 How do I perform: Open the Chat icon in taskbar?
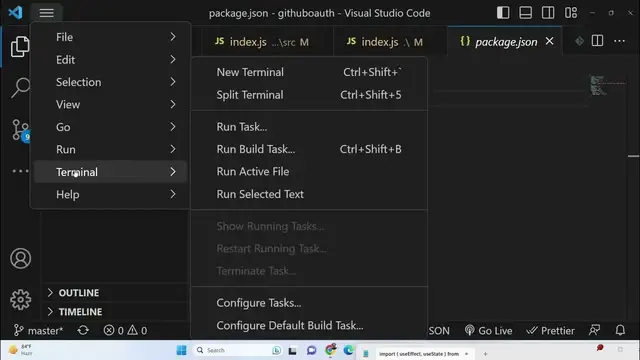[311, 350]
